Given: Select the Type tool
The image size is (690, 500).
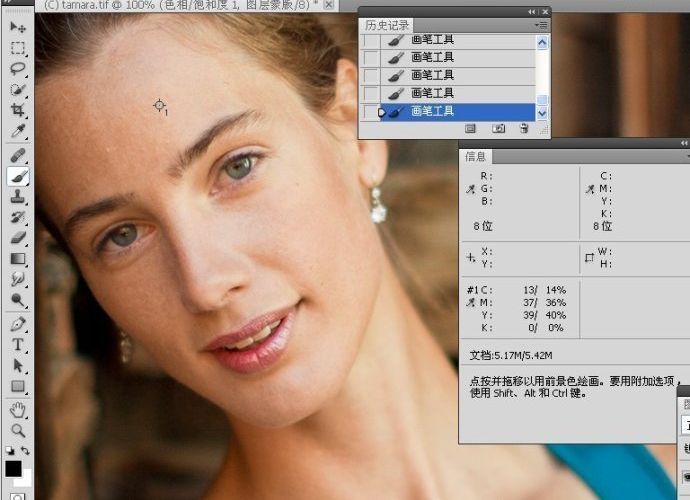Looking at the screenshot, I should [x=18, y=345].
